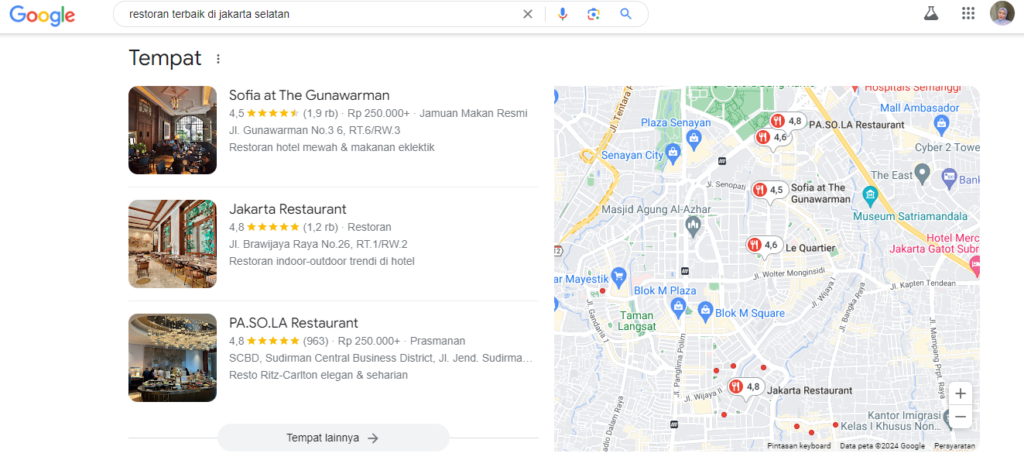The width and height of the screenshot is (1024, 474).
Task: Click the Le Quartier 4,6 map pin
Action: [764, 245]
